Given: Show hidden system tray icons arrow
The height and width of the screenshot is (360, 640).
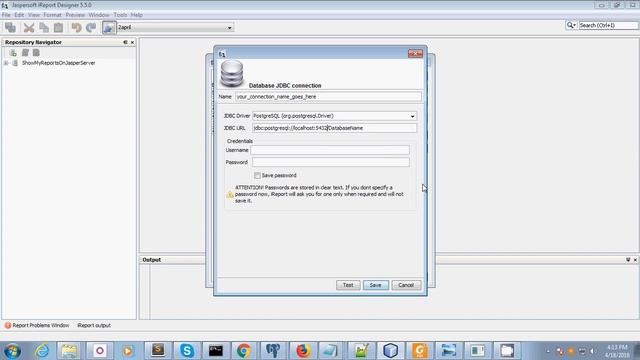Looking at the screenshot, I should pyautogui.click(x=548, y=351).
